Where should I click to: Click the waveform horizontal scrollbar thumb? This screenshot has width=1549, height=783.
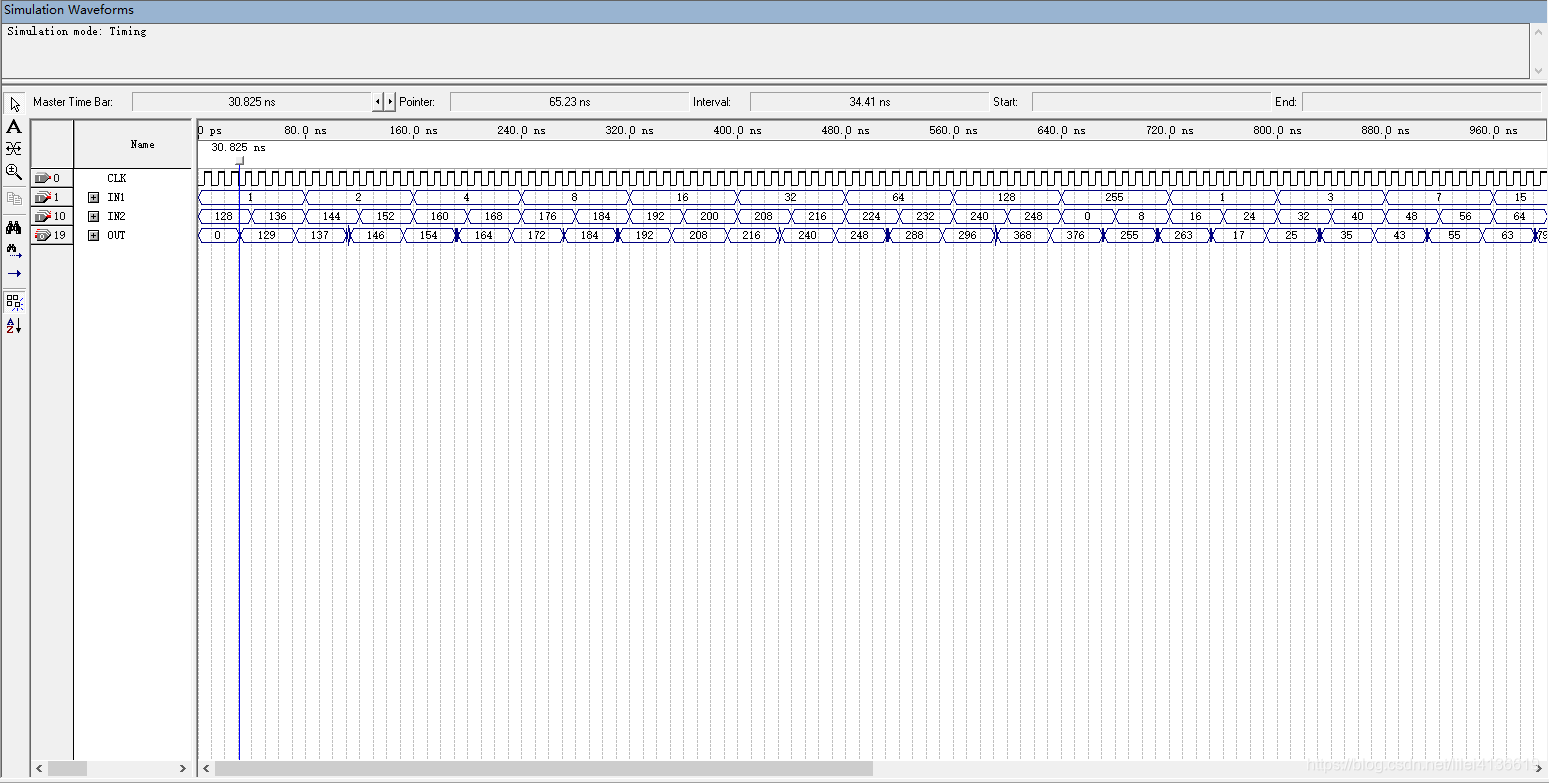pos(544,768)
